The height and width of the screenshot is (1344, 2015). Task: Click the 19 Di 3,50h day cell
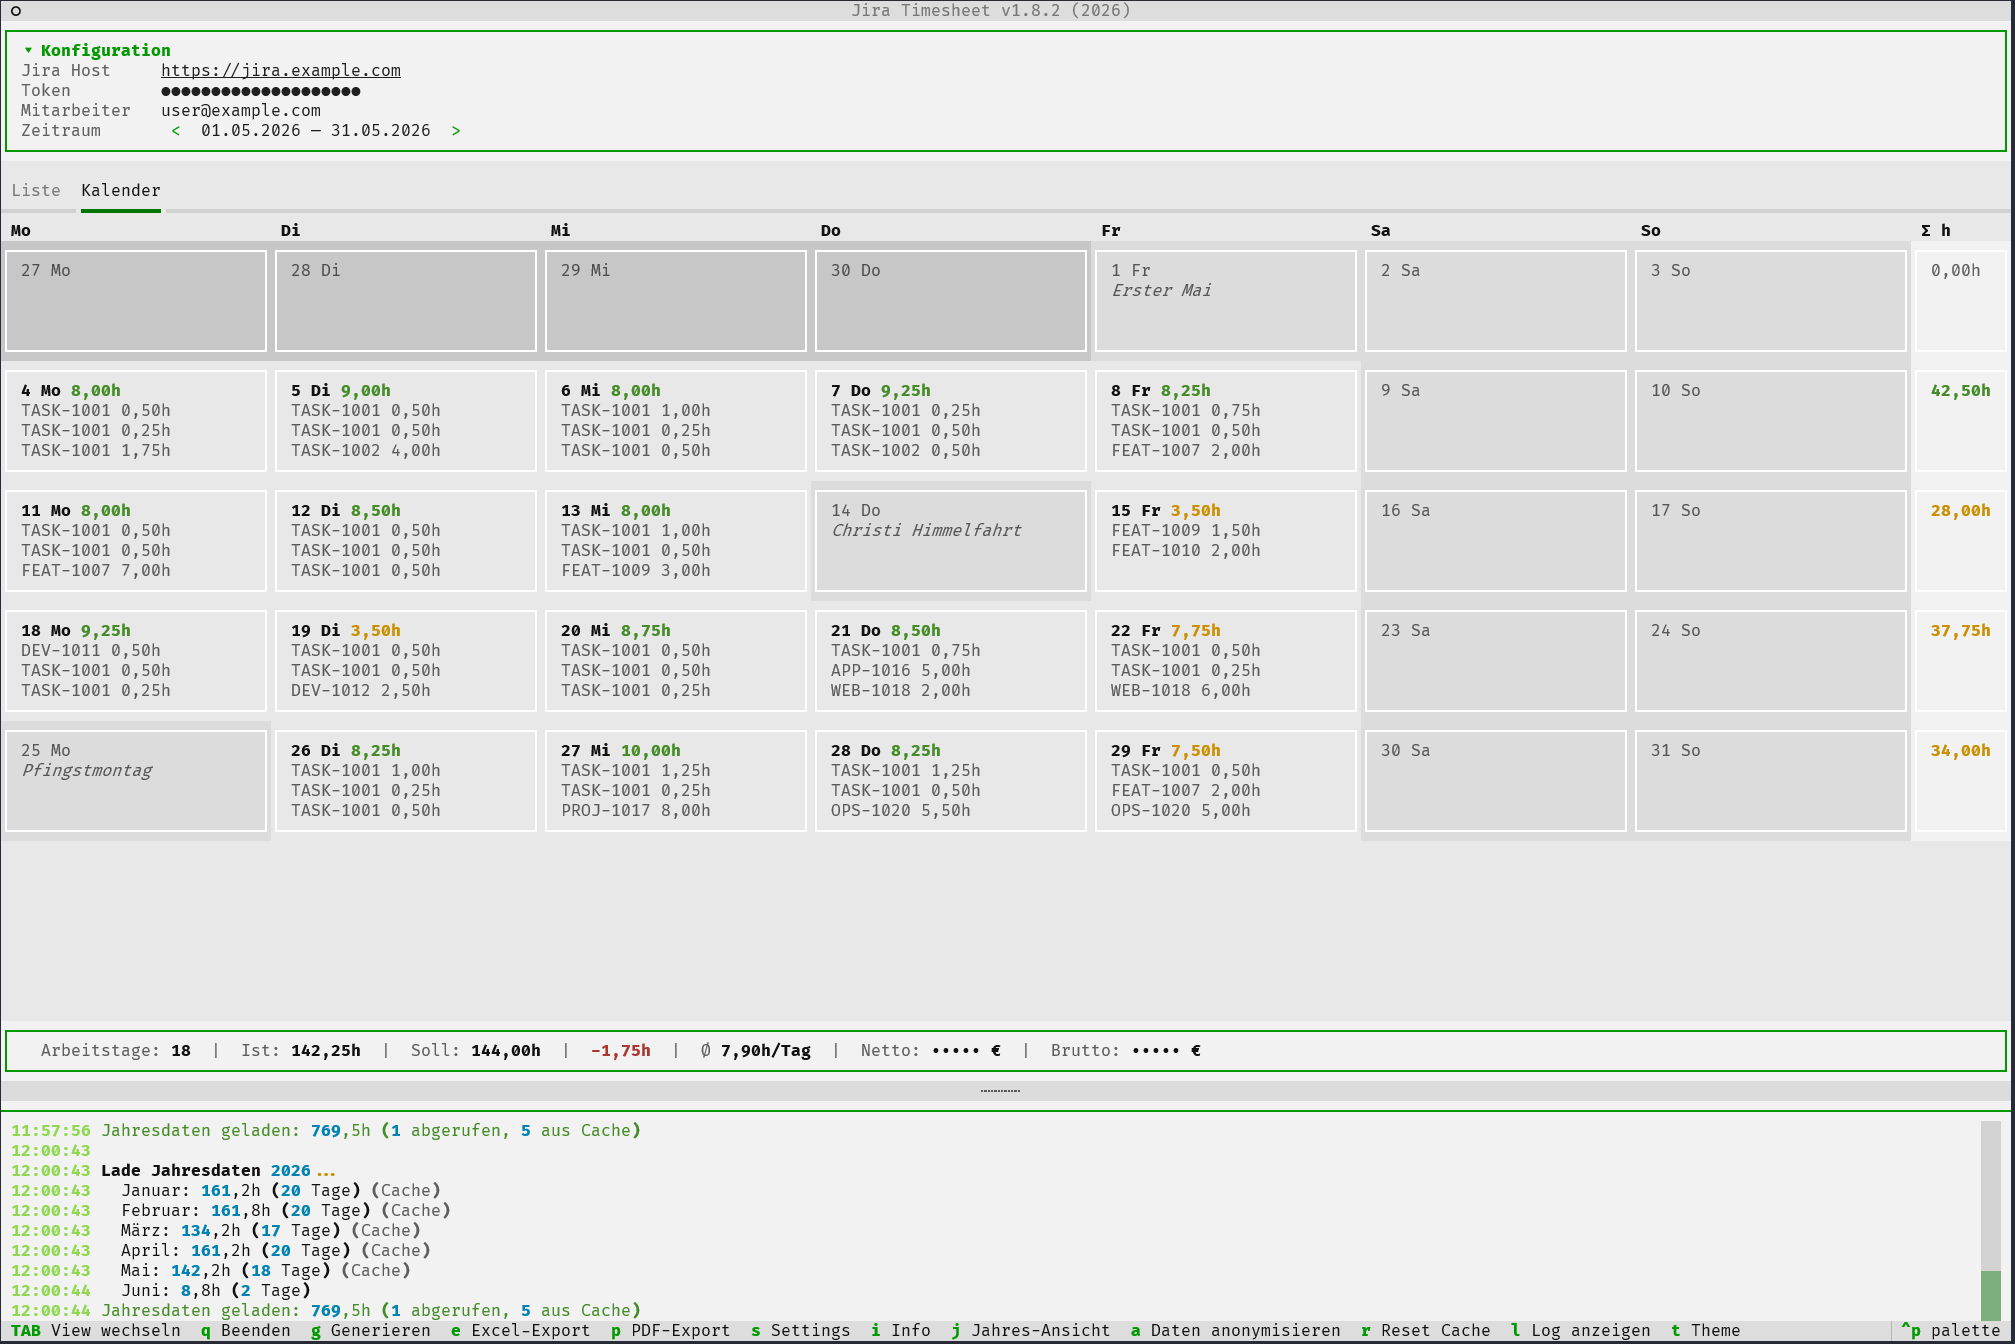[x=406, y=661]
